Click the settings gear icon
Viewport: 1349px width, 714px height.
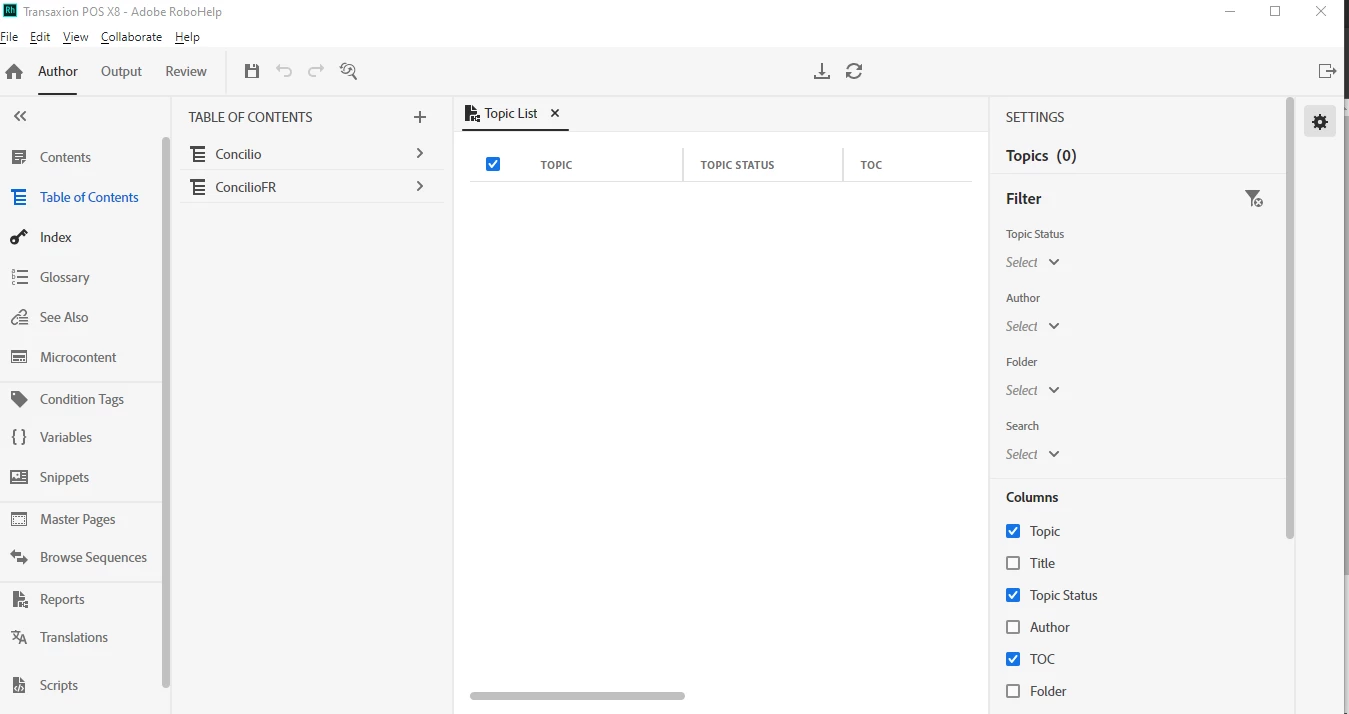tap(1320, 122)
